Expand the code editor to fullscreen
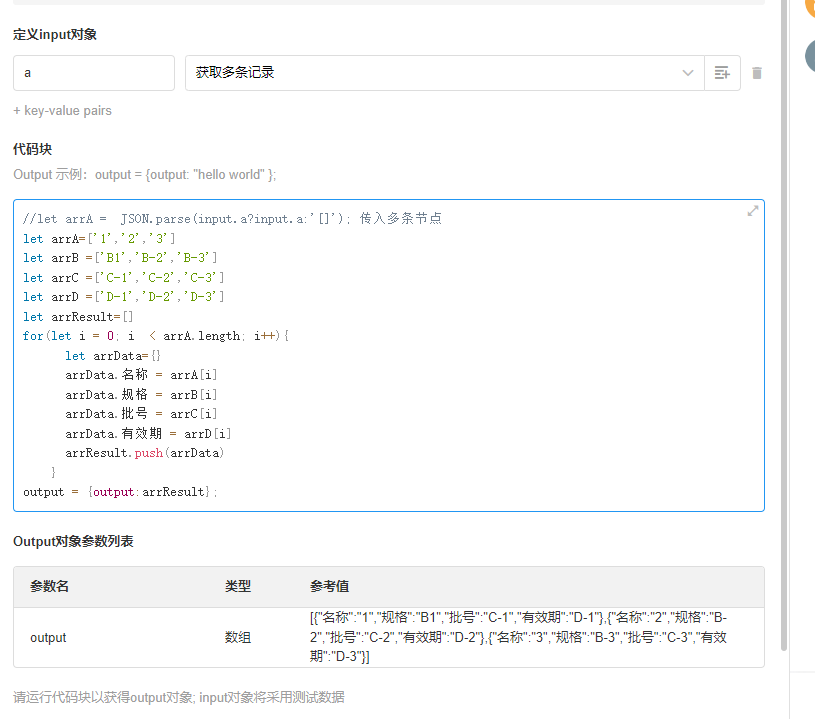The height and width of the screenshot is (719, 815). tap(752, 211)
